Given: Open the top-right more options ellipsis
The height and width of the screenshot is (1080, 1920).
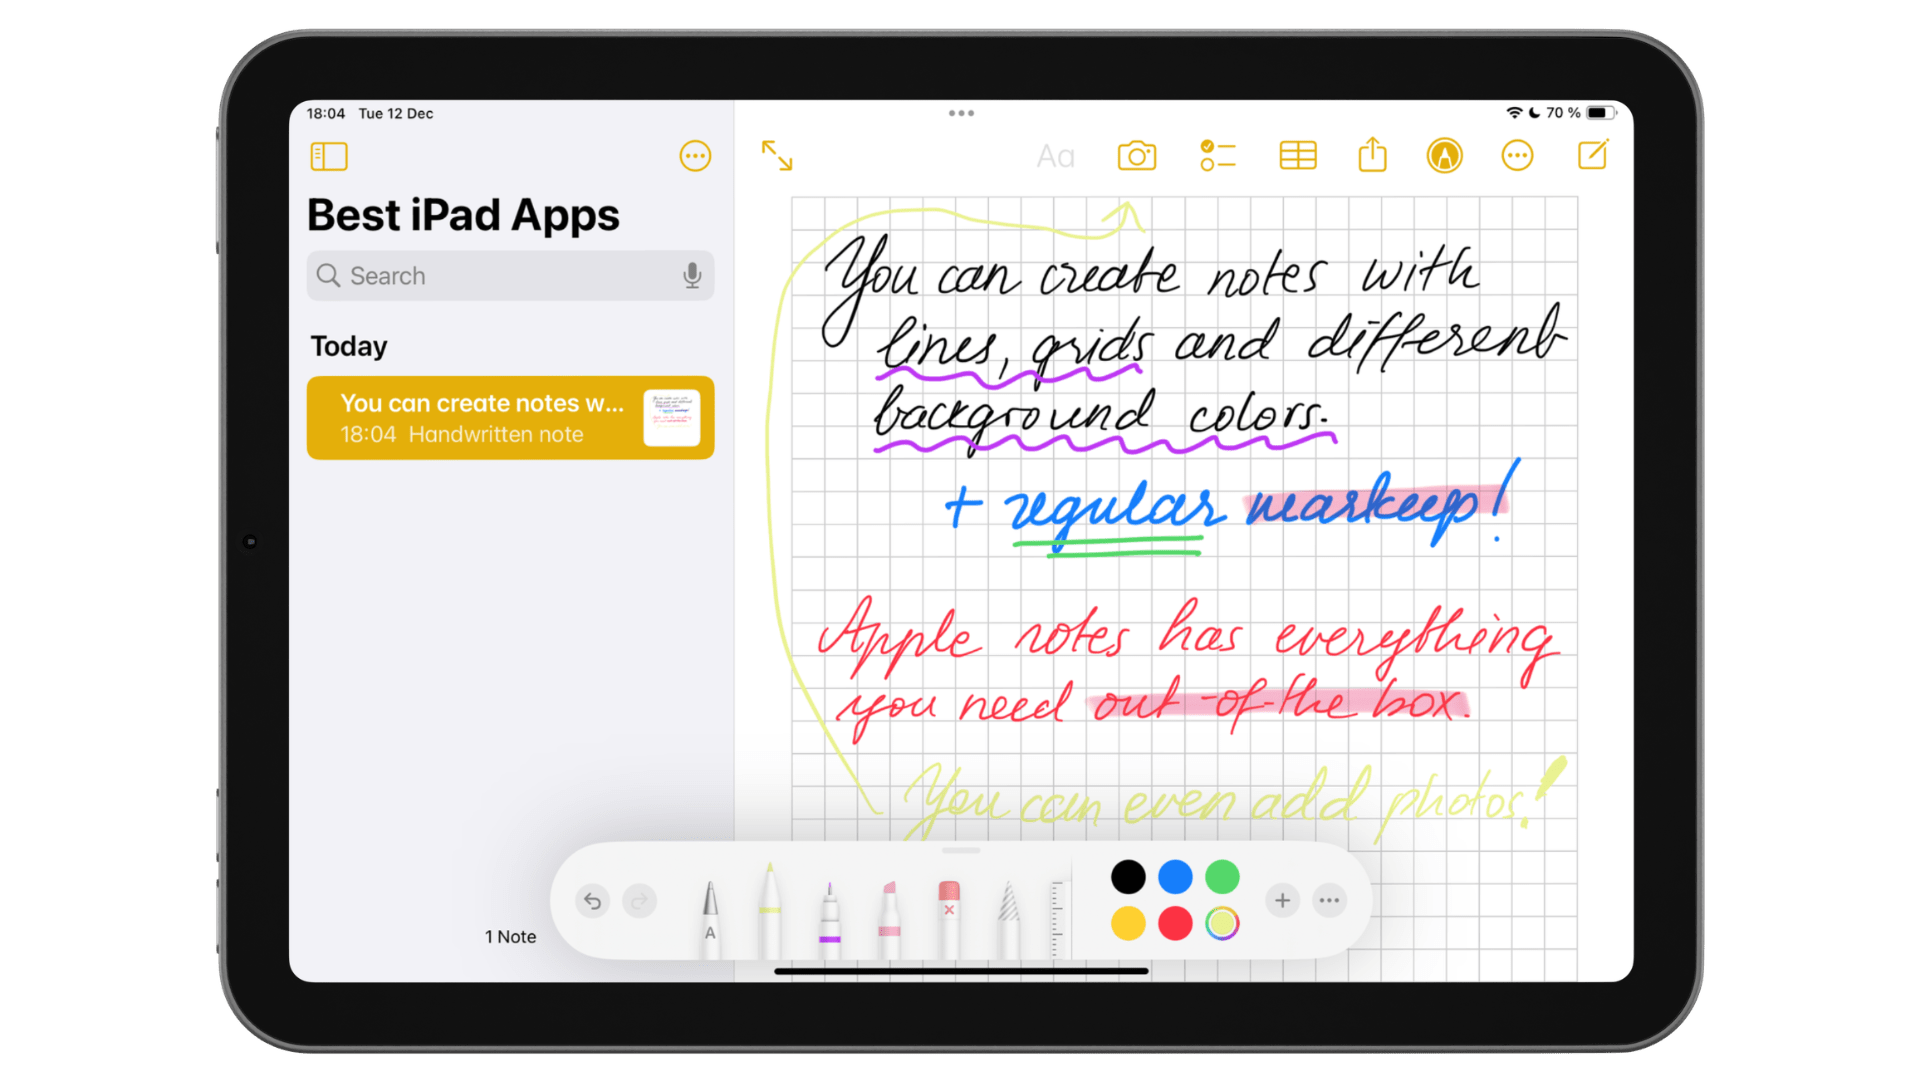Looking at the screenshot, I should click(x=1519, y=157).
